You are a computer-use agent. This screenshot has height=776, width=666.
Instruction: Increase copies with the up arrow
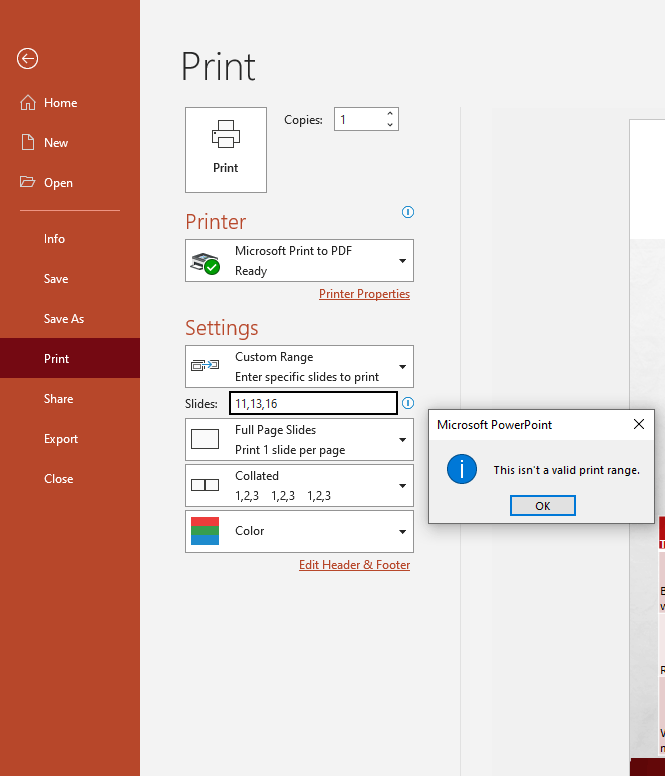pos(390,114)
